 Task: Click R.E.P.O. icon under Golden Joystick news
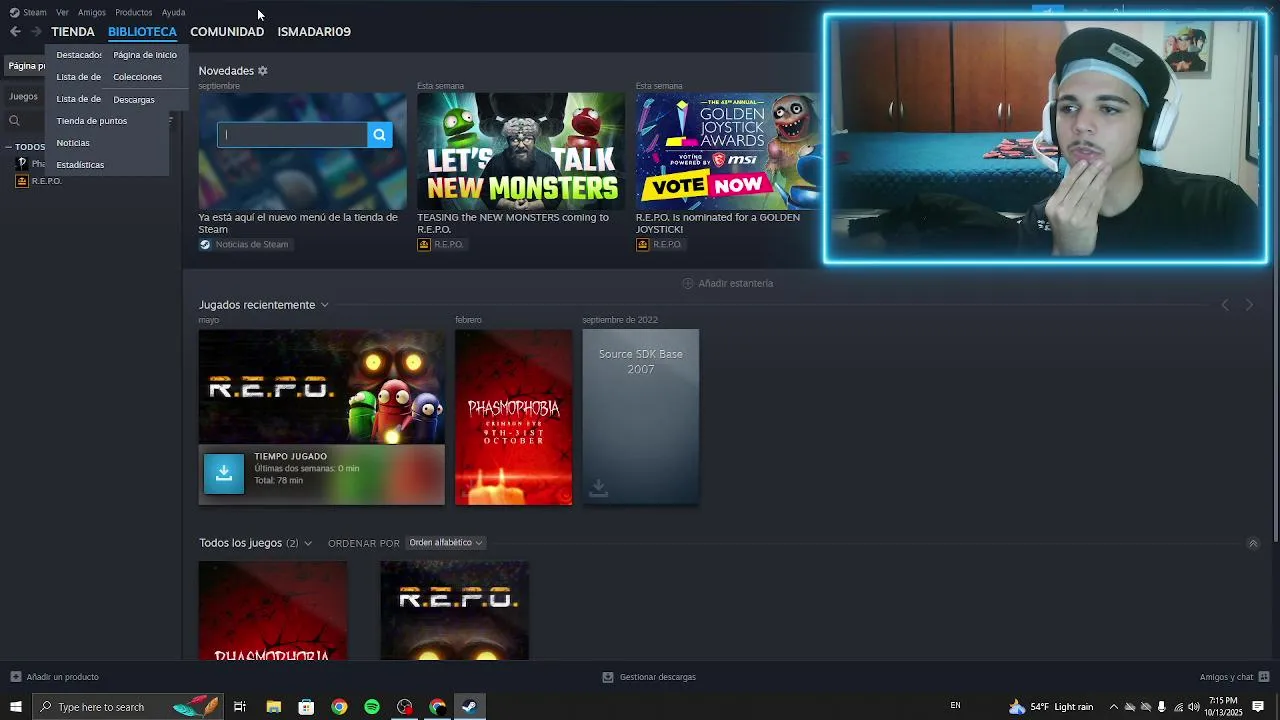(x=643, y=244)
